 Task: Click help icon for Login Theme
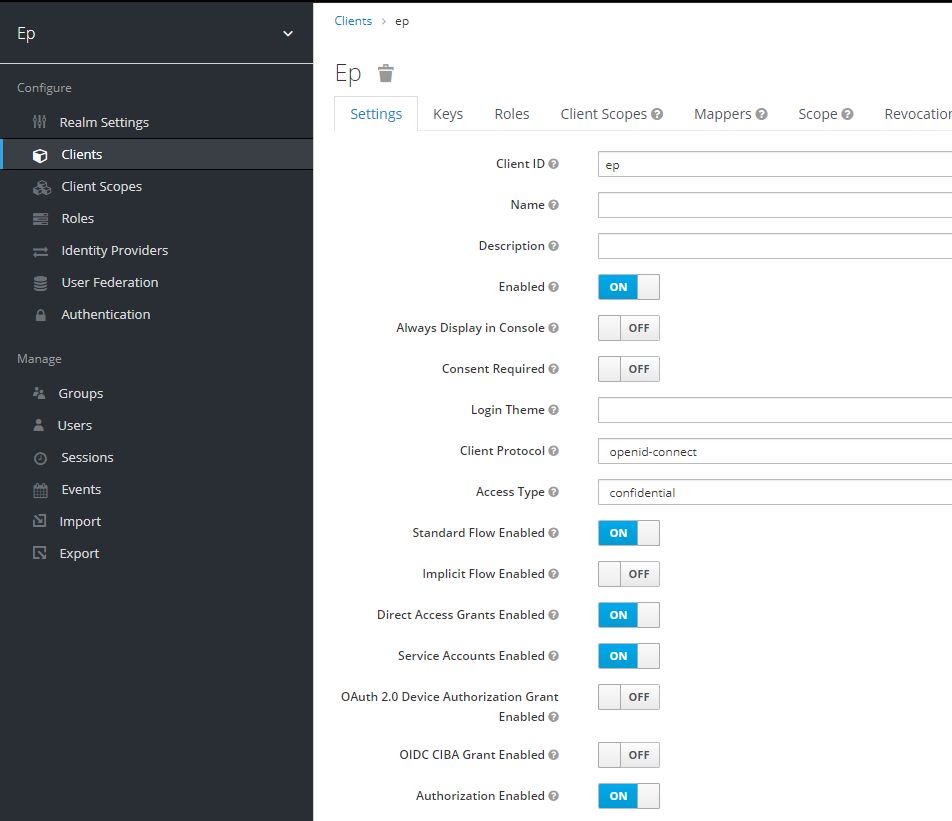[553, 410]
